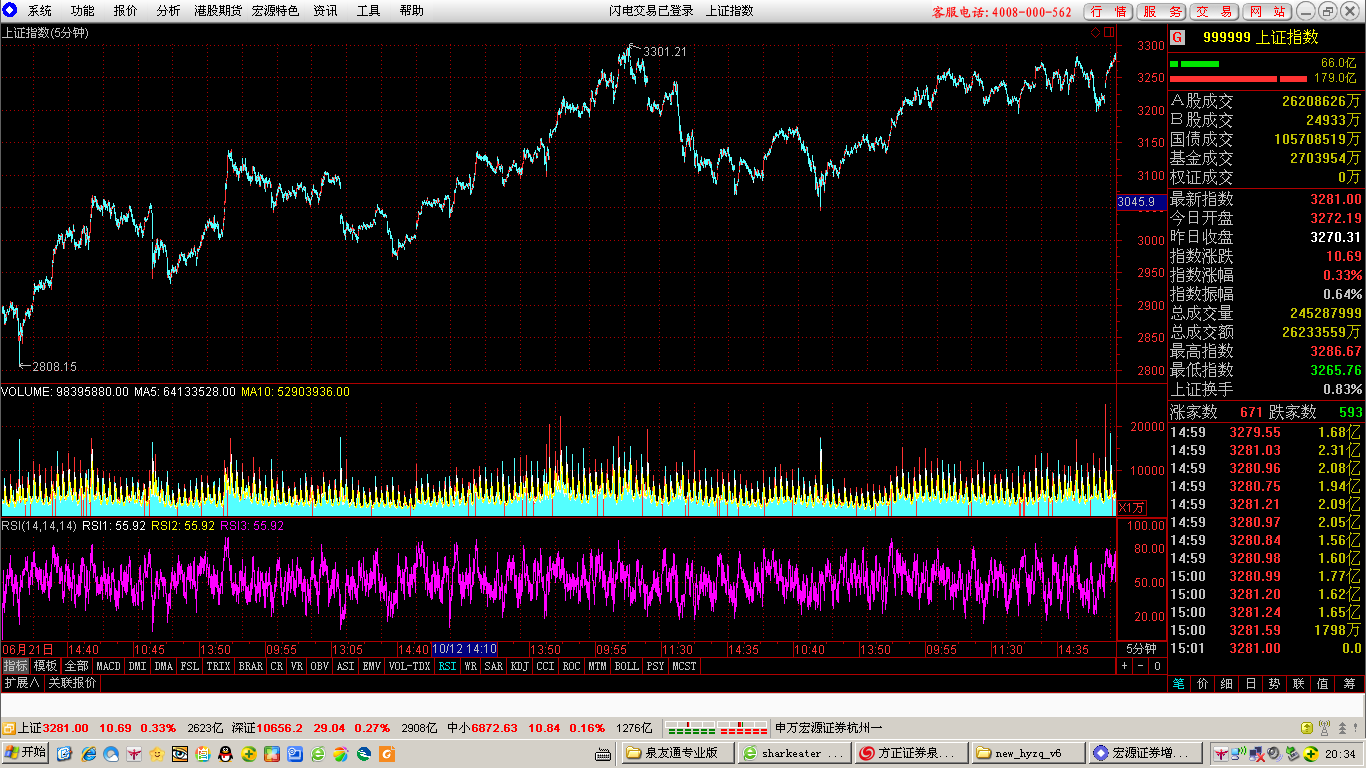Click the 交易 button in the title bar
This screenshot has width=1366, height=768.
pyautogui.click(x=1215, y=12)
